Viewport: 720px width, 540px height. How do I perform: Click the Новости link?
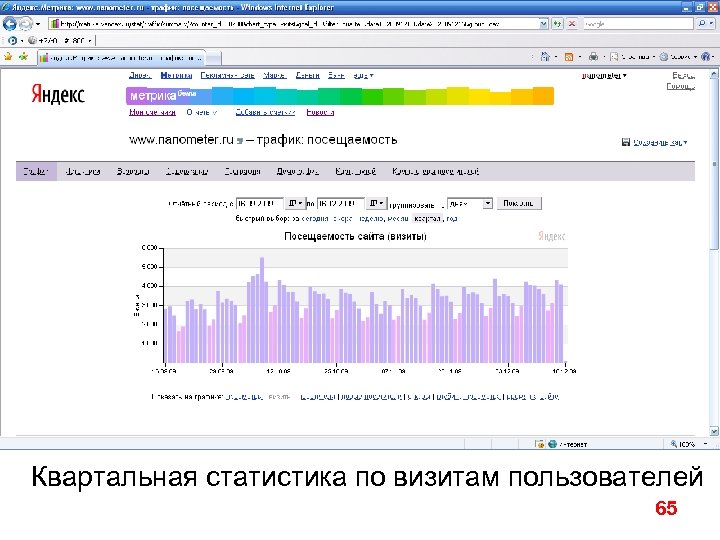pyautogui.click(x=320, y=112)
